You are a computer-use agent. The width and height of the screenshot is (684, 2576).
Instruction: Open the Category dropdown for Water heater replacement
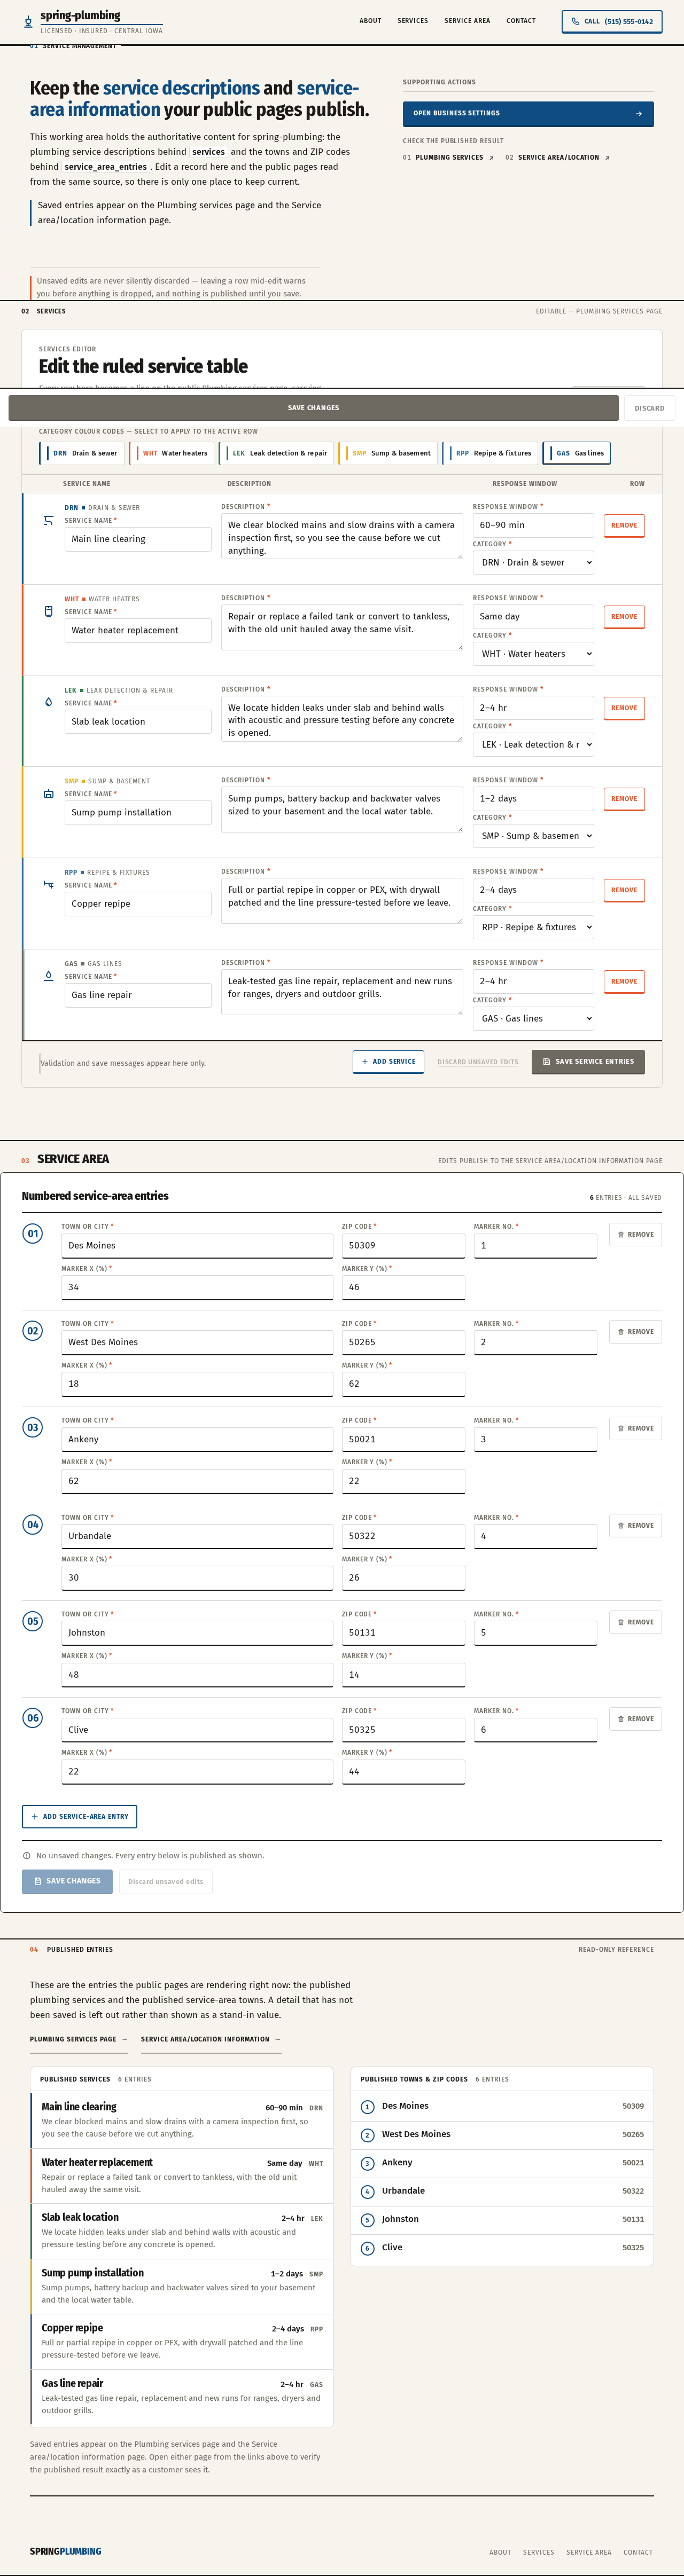point(533,654)
